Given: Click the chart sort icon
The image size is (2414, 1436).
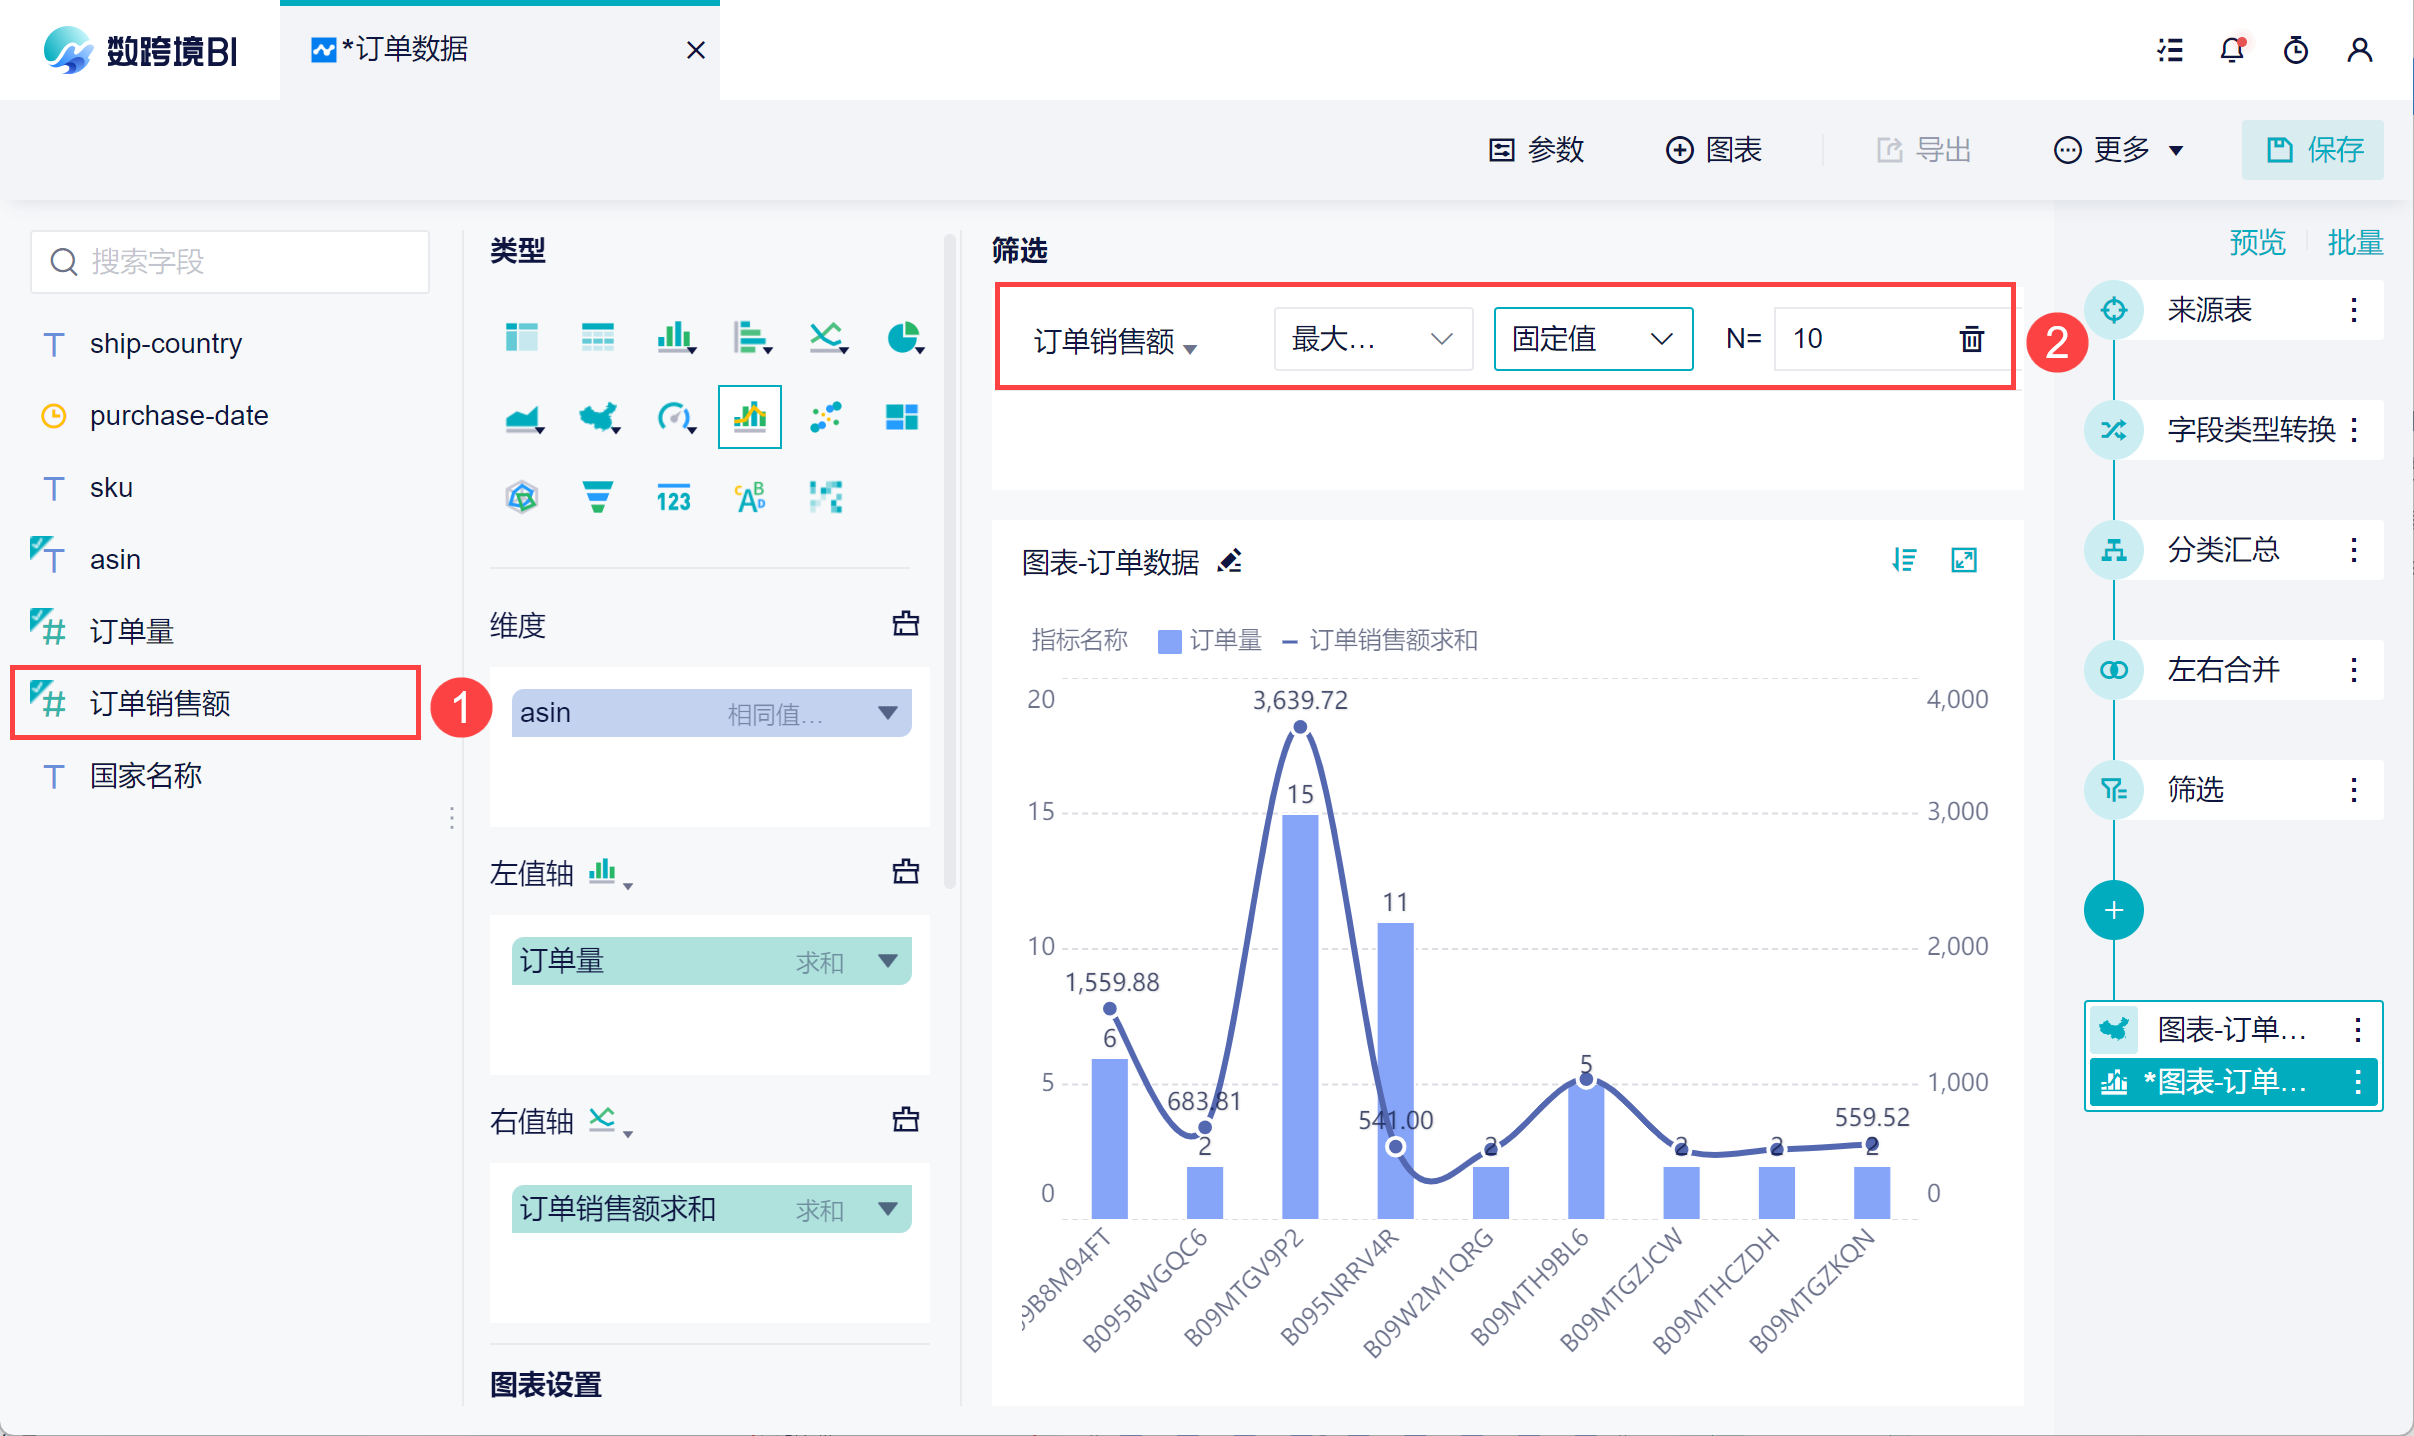Looking at the screenshot, I should (1904, 561).
